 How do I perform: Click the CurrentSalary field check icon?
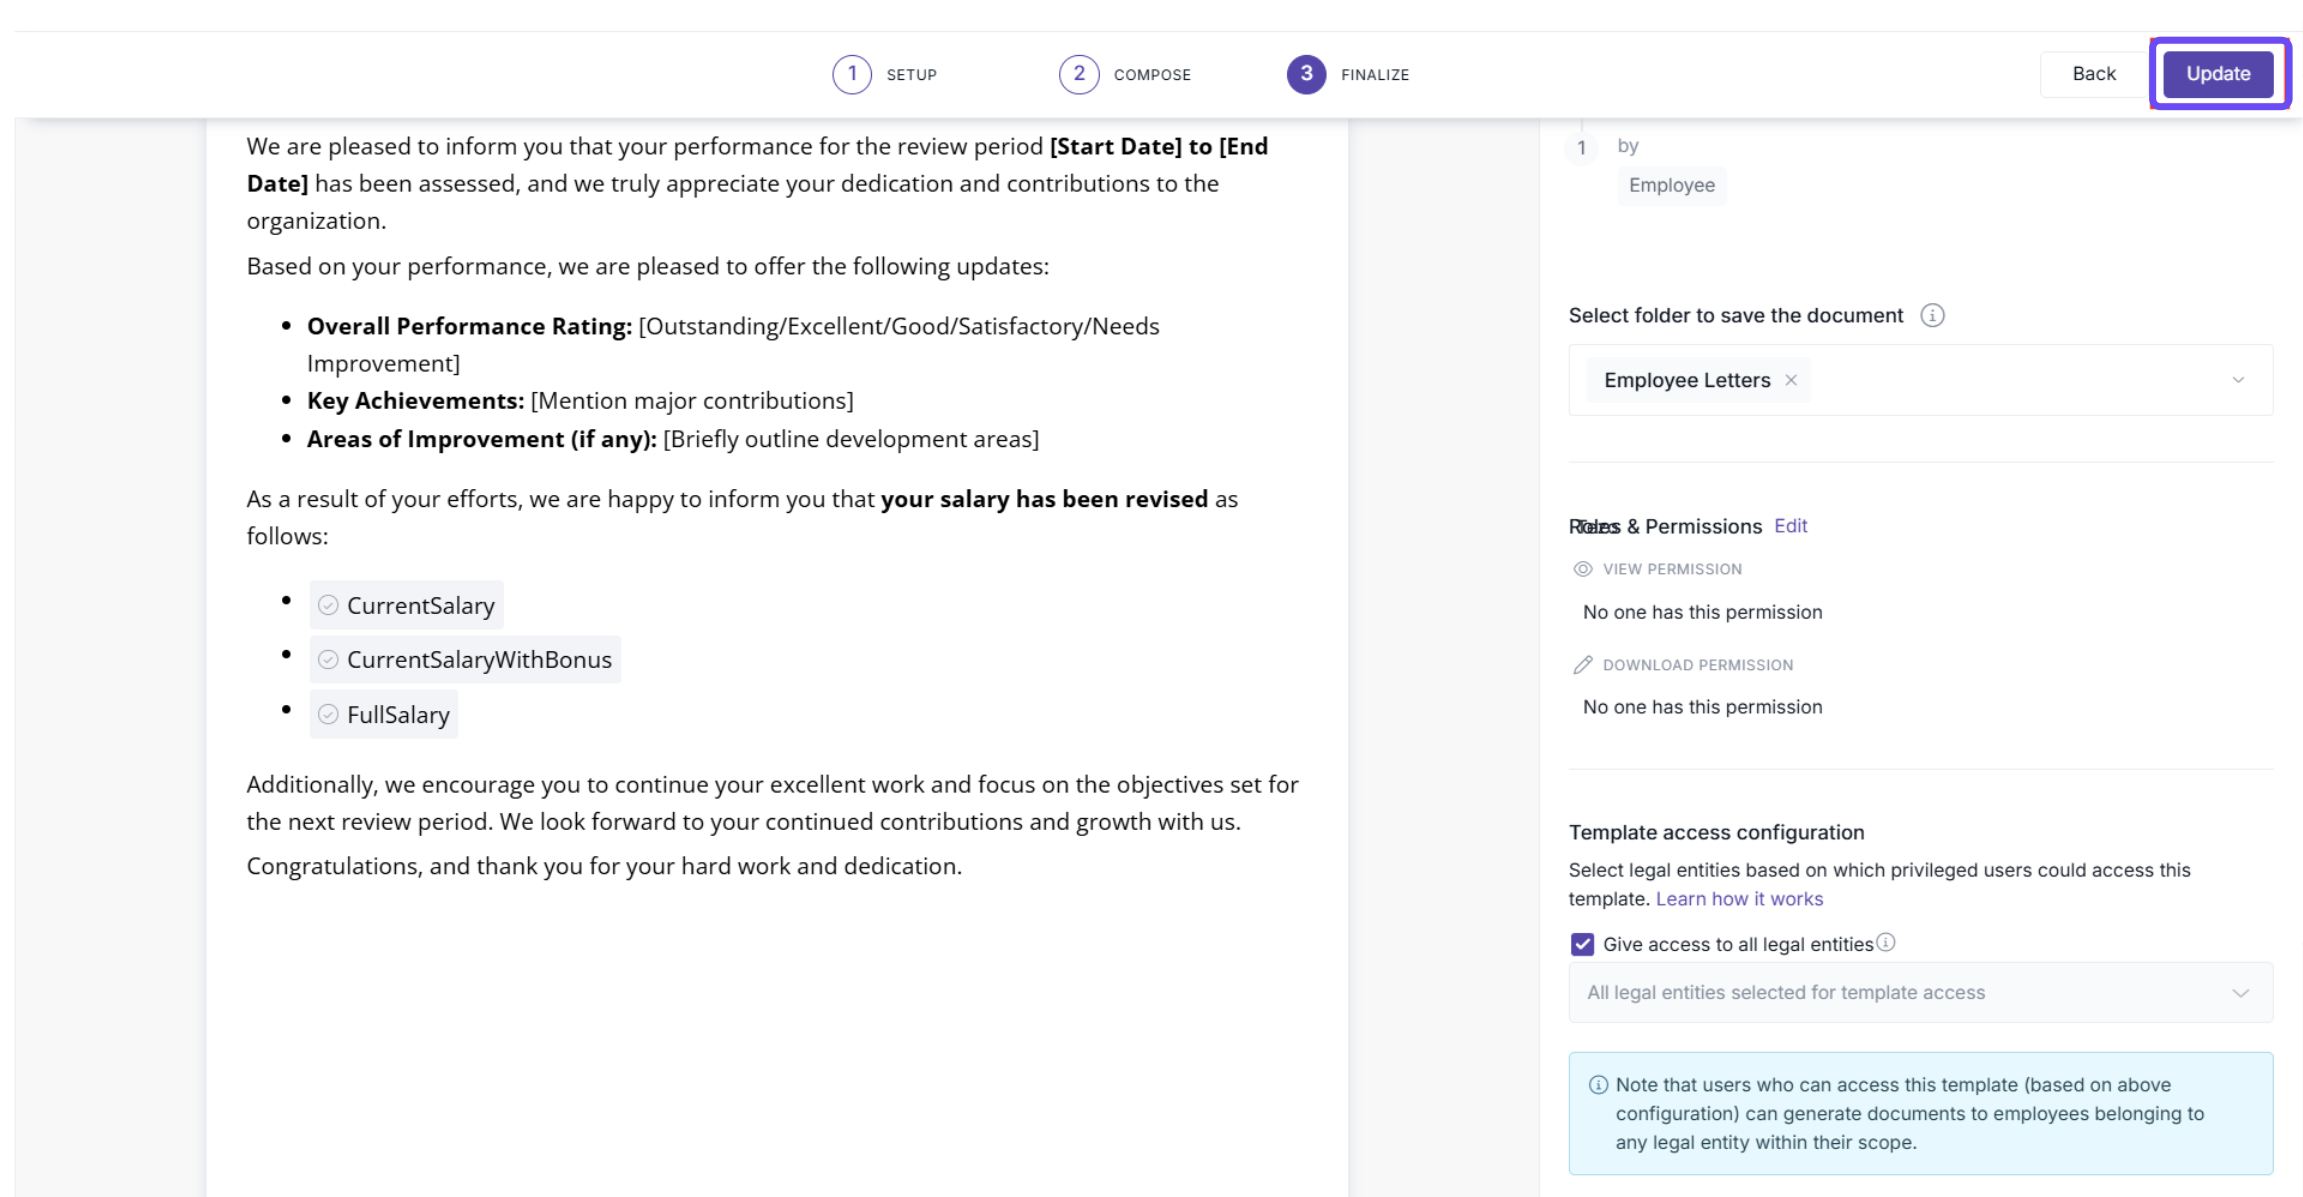[x=328, y=605]
